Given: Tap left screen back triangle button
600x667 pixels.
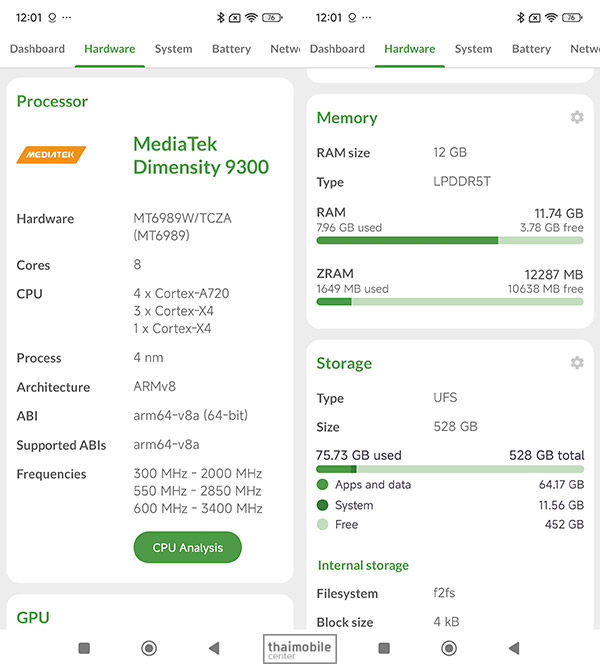Looking at the screenshot, I should tap(214, 648).
